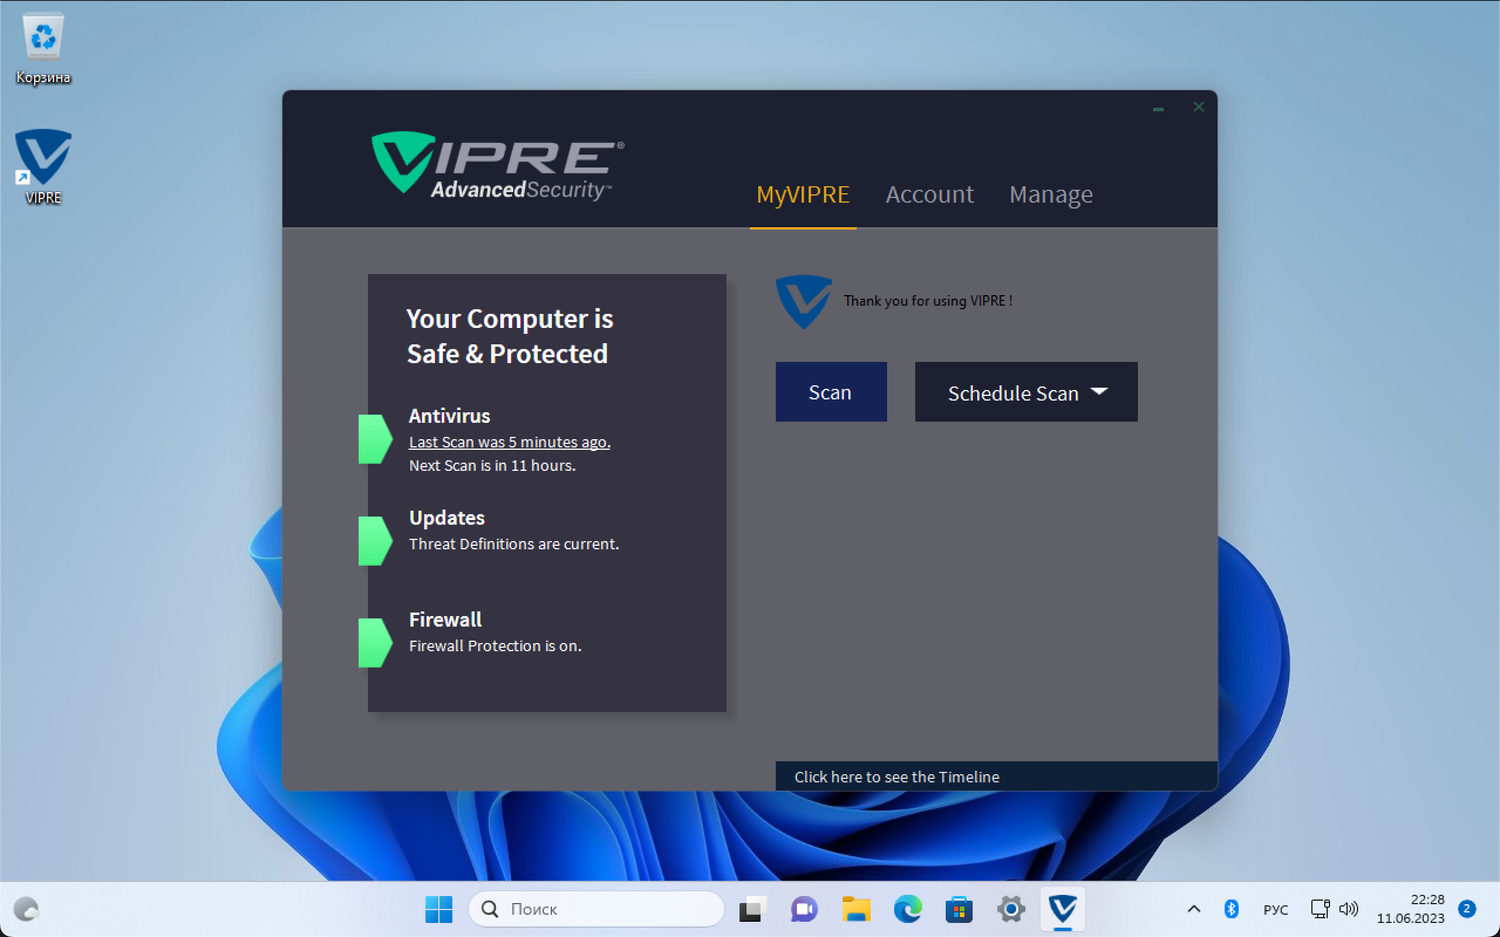Select the VIPRE desktop shortcut
Image resolution: width=1500 pixels, height=937 pixels.
coord(43,167)
